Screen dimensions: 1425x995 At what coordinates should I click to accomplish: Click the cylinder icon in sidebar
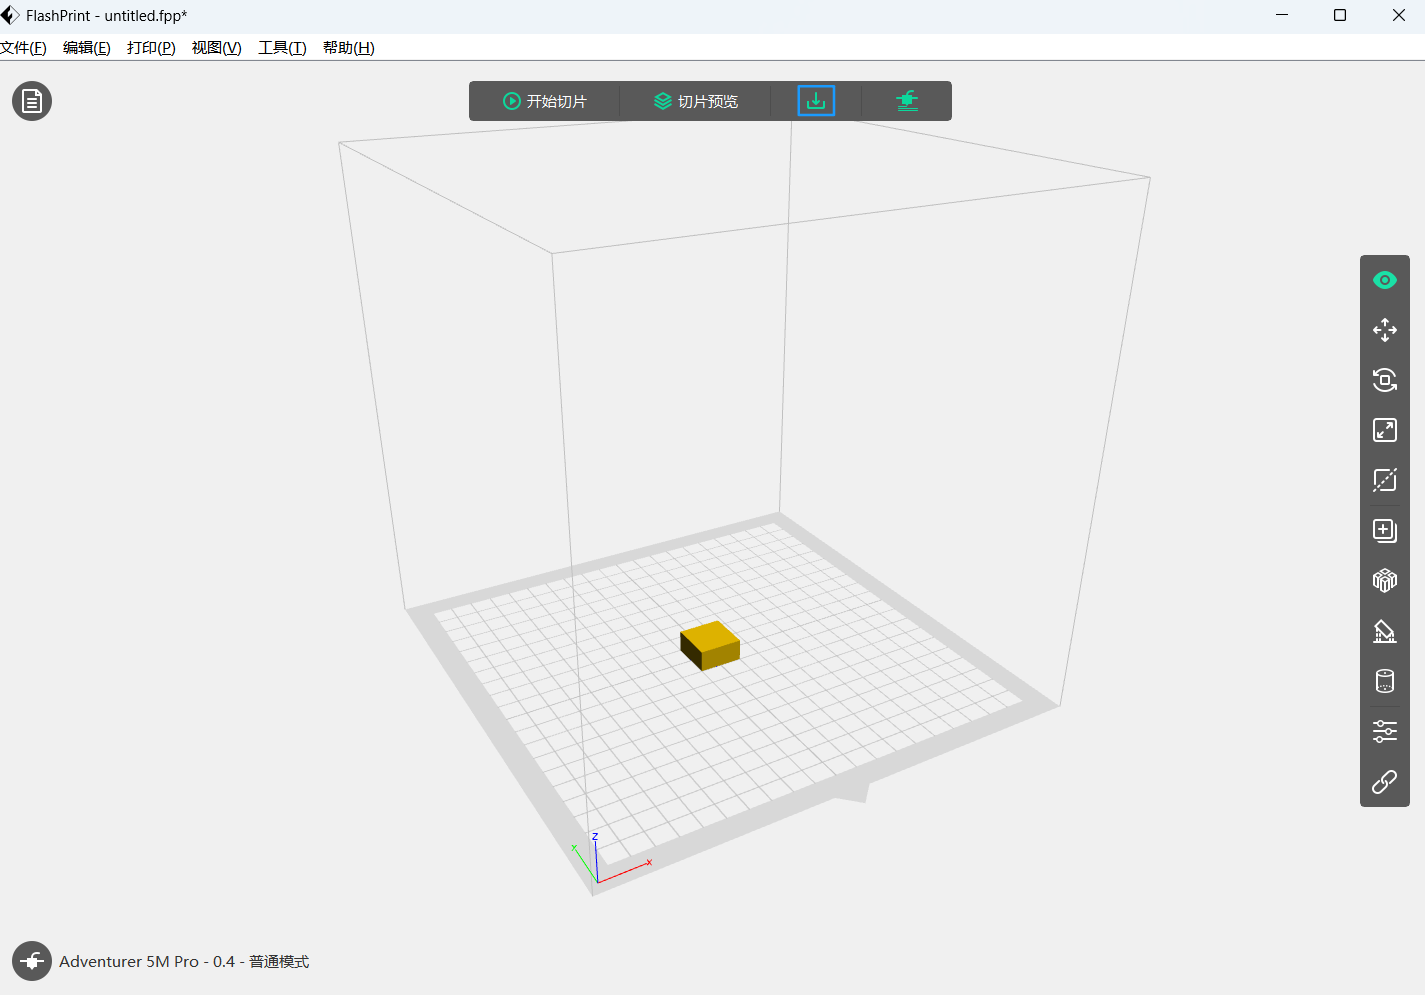click(1384, 681)
